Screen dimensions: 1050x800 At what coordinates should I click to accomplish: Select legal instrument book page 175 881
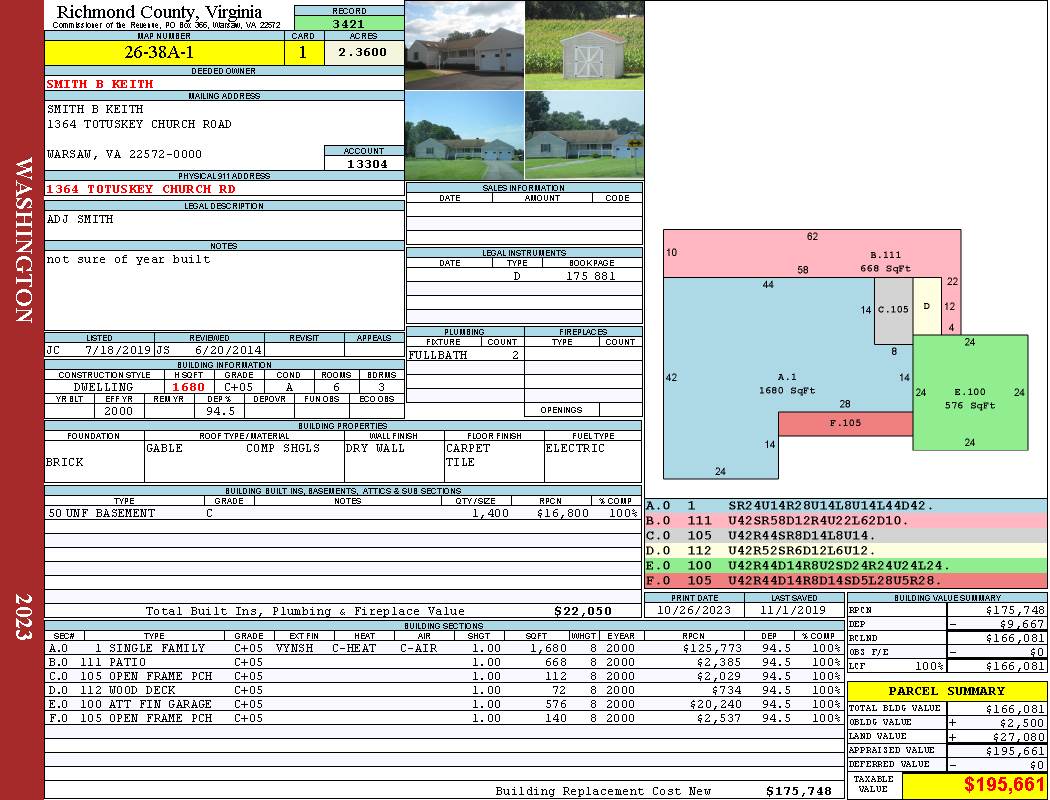(590, 276)
